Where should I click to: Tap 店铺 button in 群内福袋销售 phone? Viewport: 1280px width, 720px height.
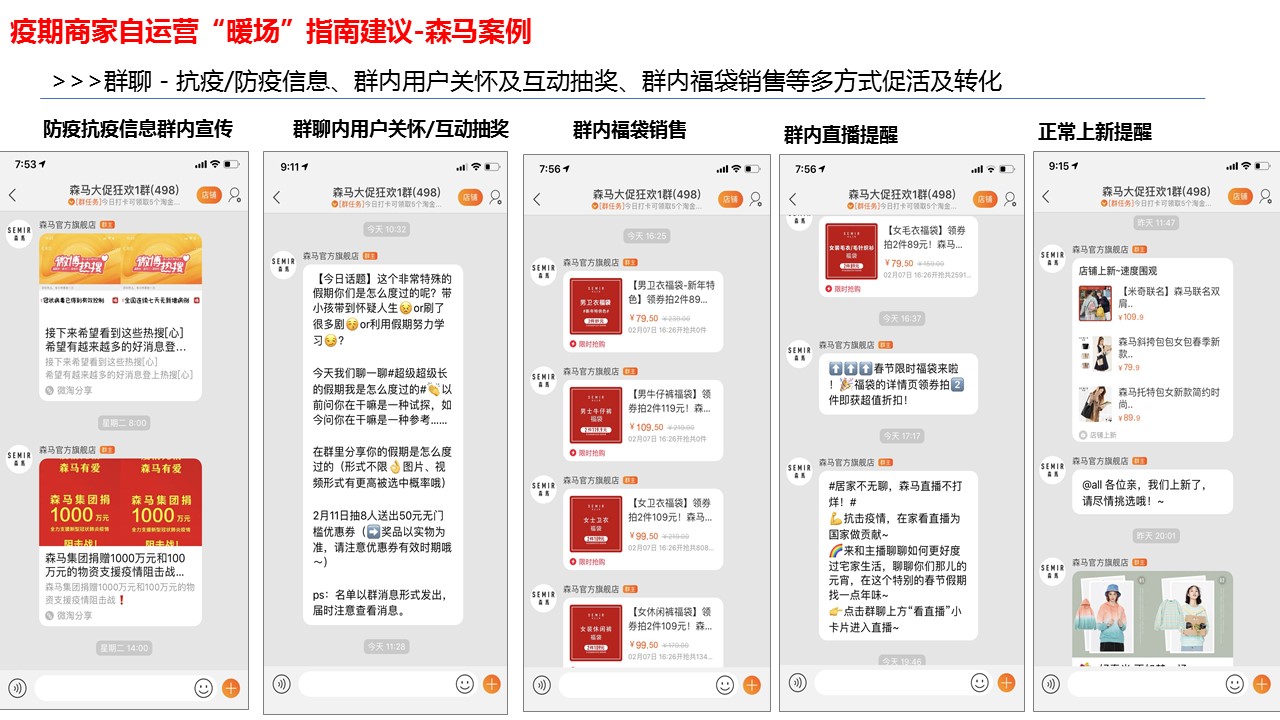(731, 199)
